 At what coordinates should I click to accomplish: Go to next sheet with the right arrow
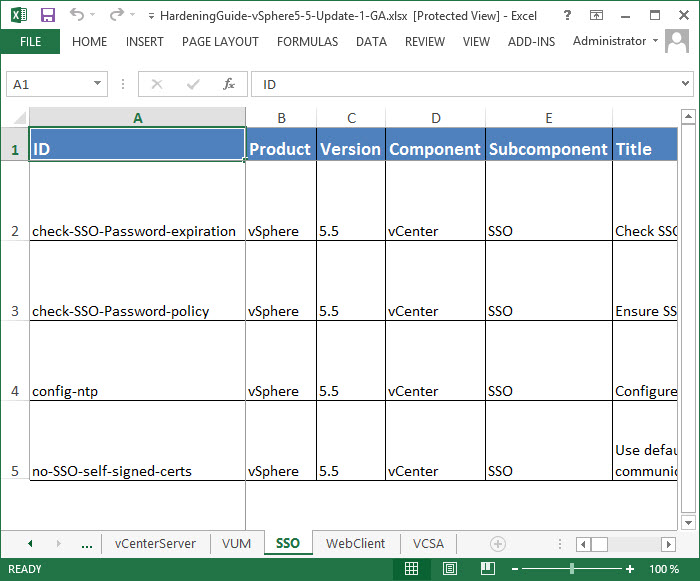[x=58, y=543]
